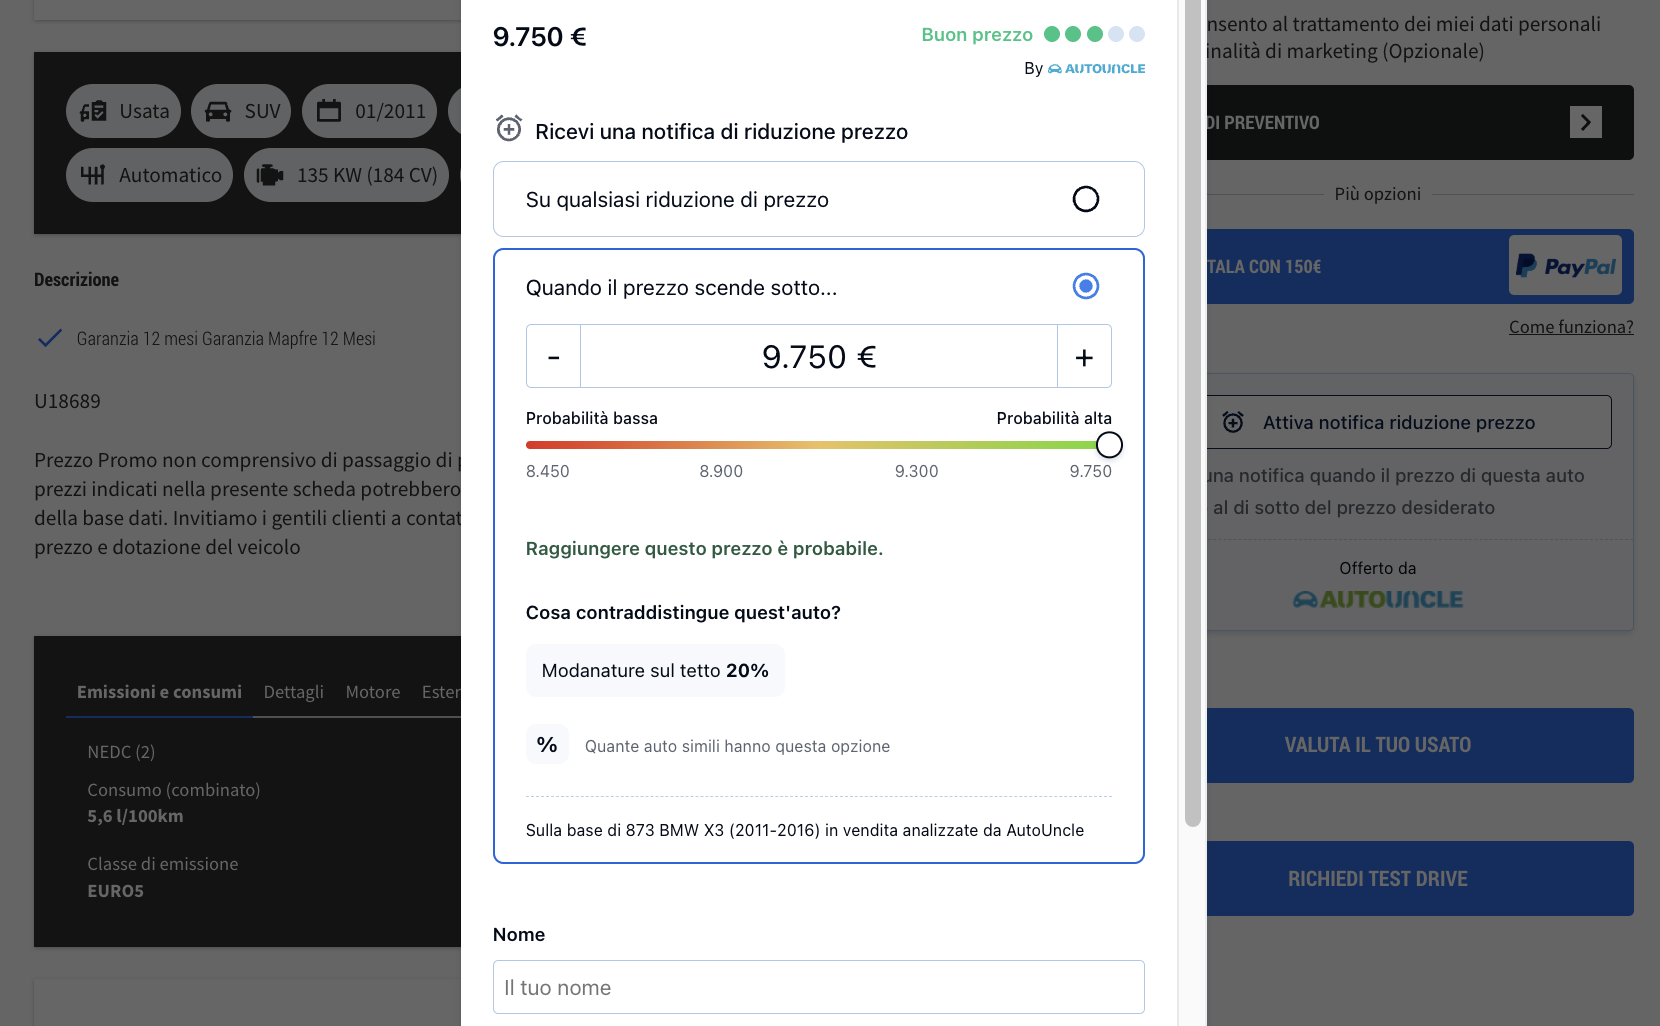
Task: Select the Quando il prezzo scende sotto option
Action: (1086, 287)
